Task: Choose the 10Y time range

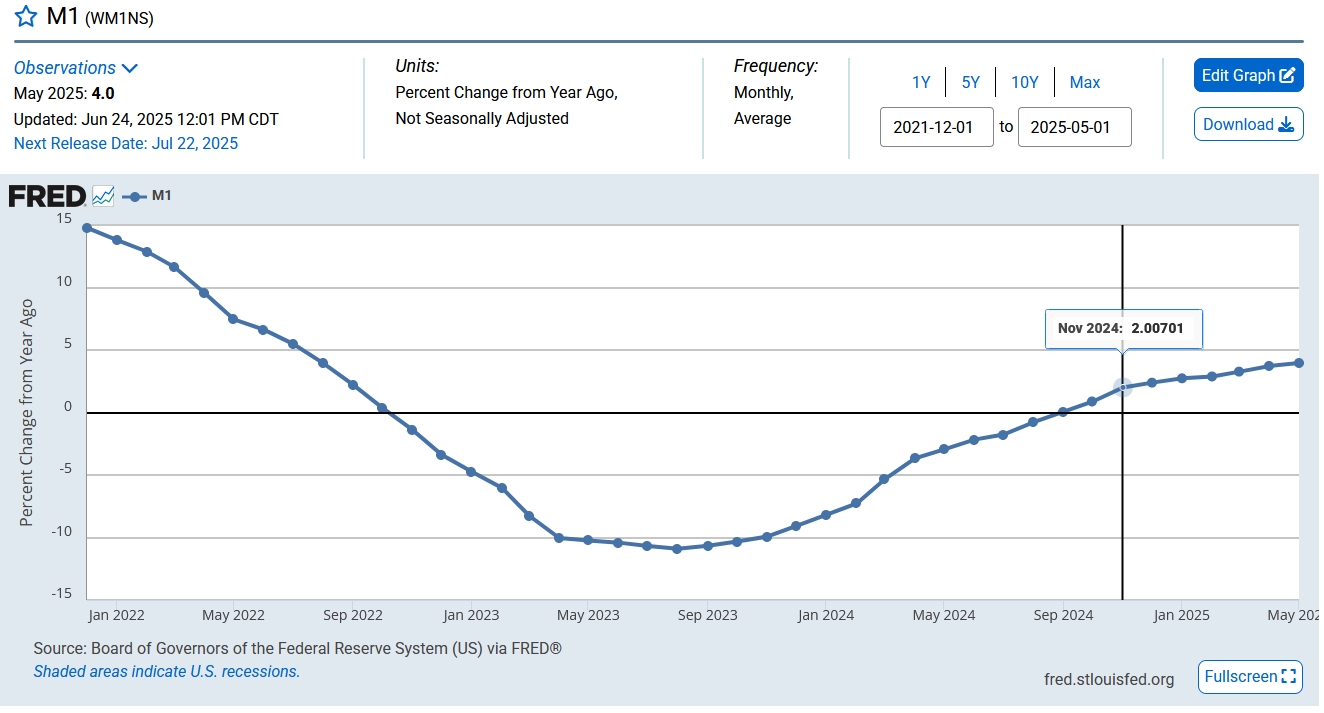Action: [1024, 82]
